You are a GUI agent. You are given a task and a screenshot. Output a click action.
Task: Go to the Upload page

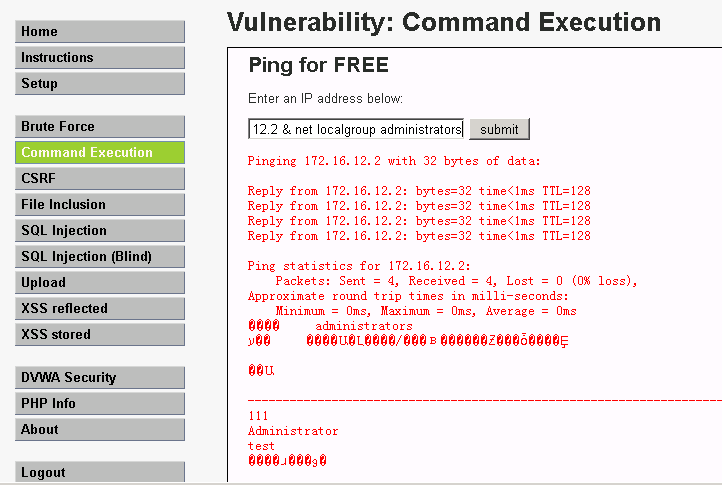(100, 283)
